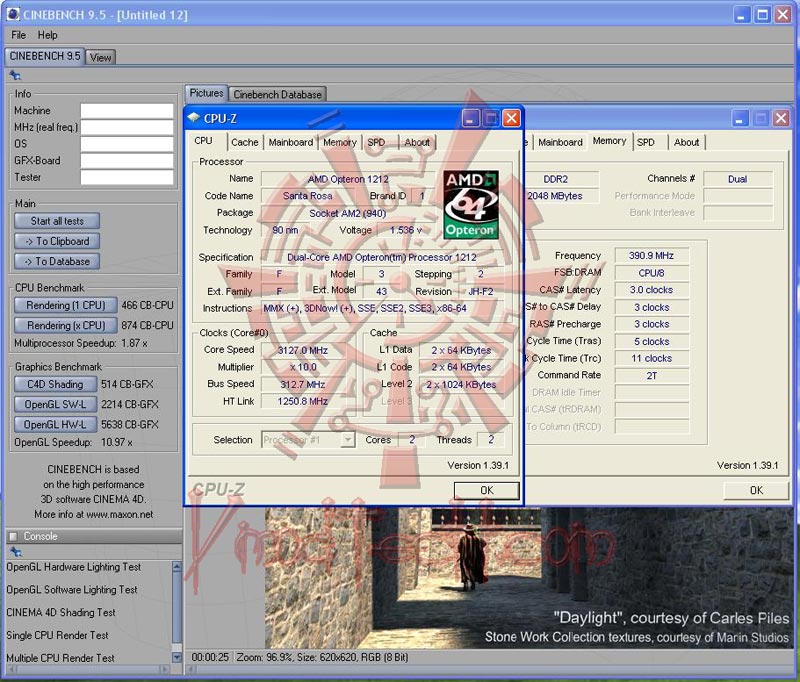Run the Rendering (1 CPU) benchmark
This screenshot has height=682, width=800.
(x=65, y=305)
